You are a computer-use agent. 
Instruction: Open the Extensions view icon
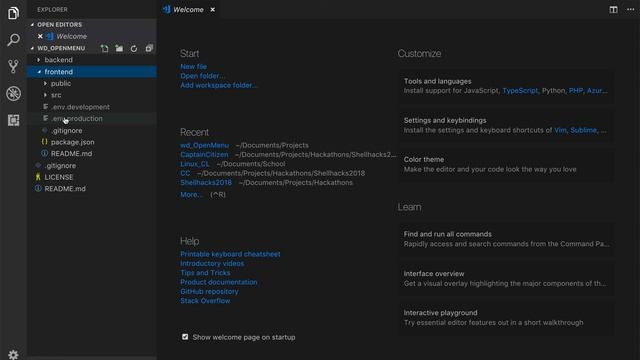(13, 120)
